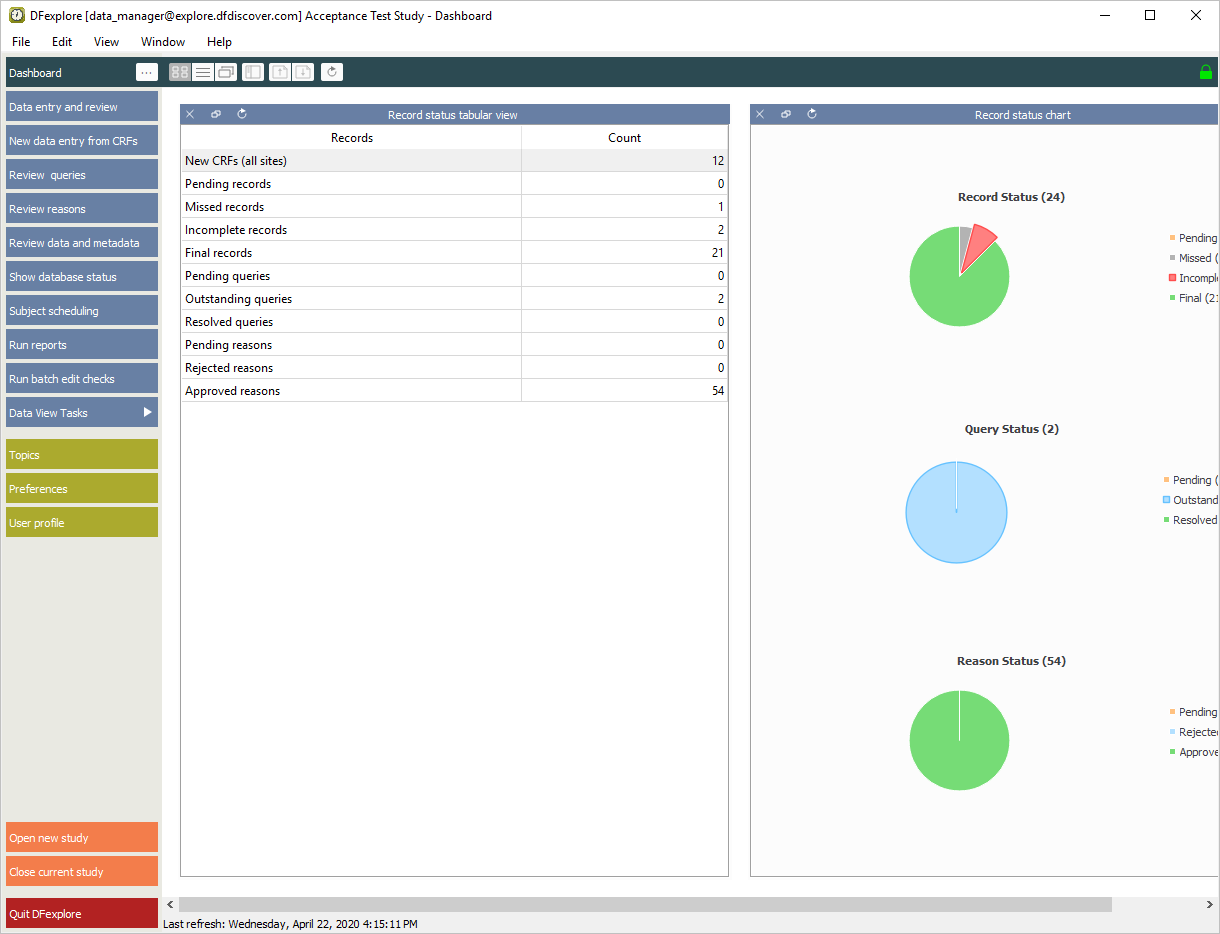1220x934 pixels.
Task: Click the red Incomplete slice of pie chart
Action: (980, 241)
